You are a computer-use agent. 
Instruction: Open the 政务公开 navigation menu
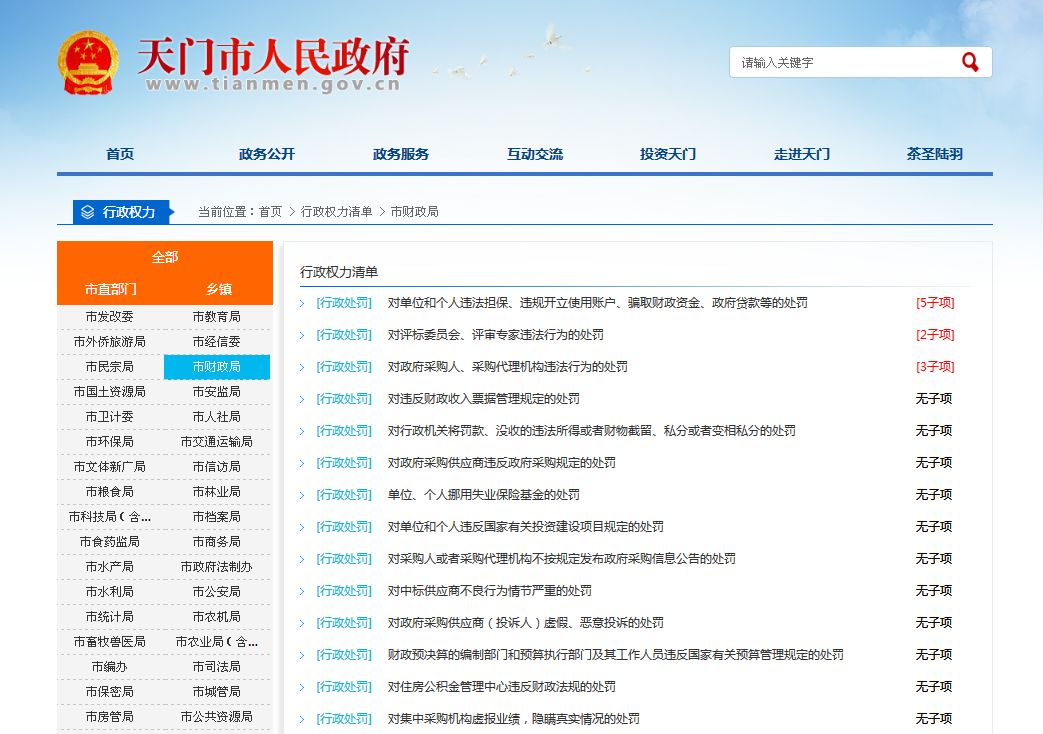(267, 154)
